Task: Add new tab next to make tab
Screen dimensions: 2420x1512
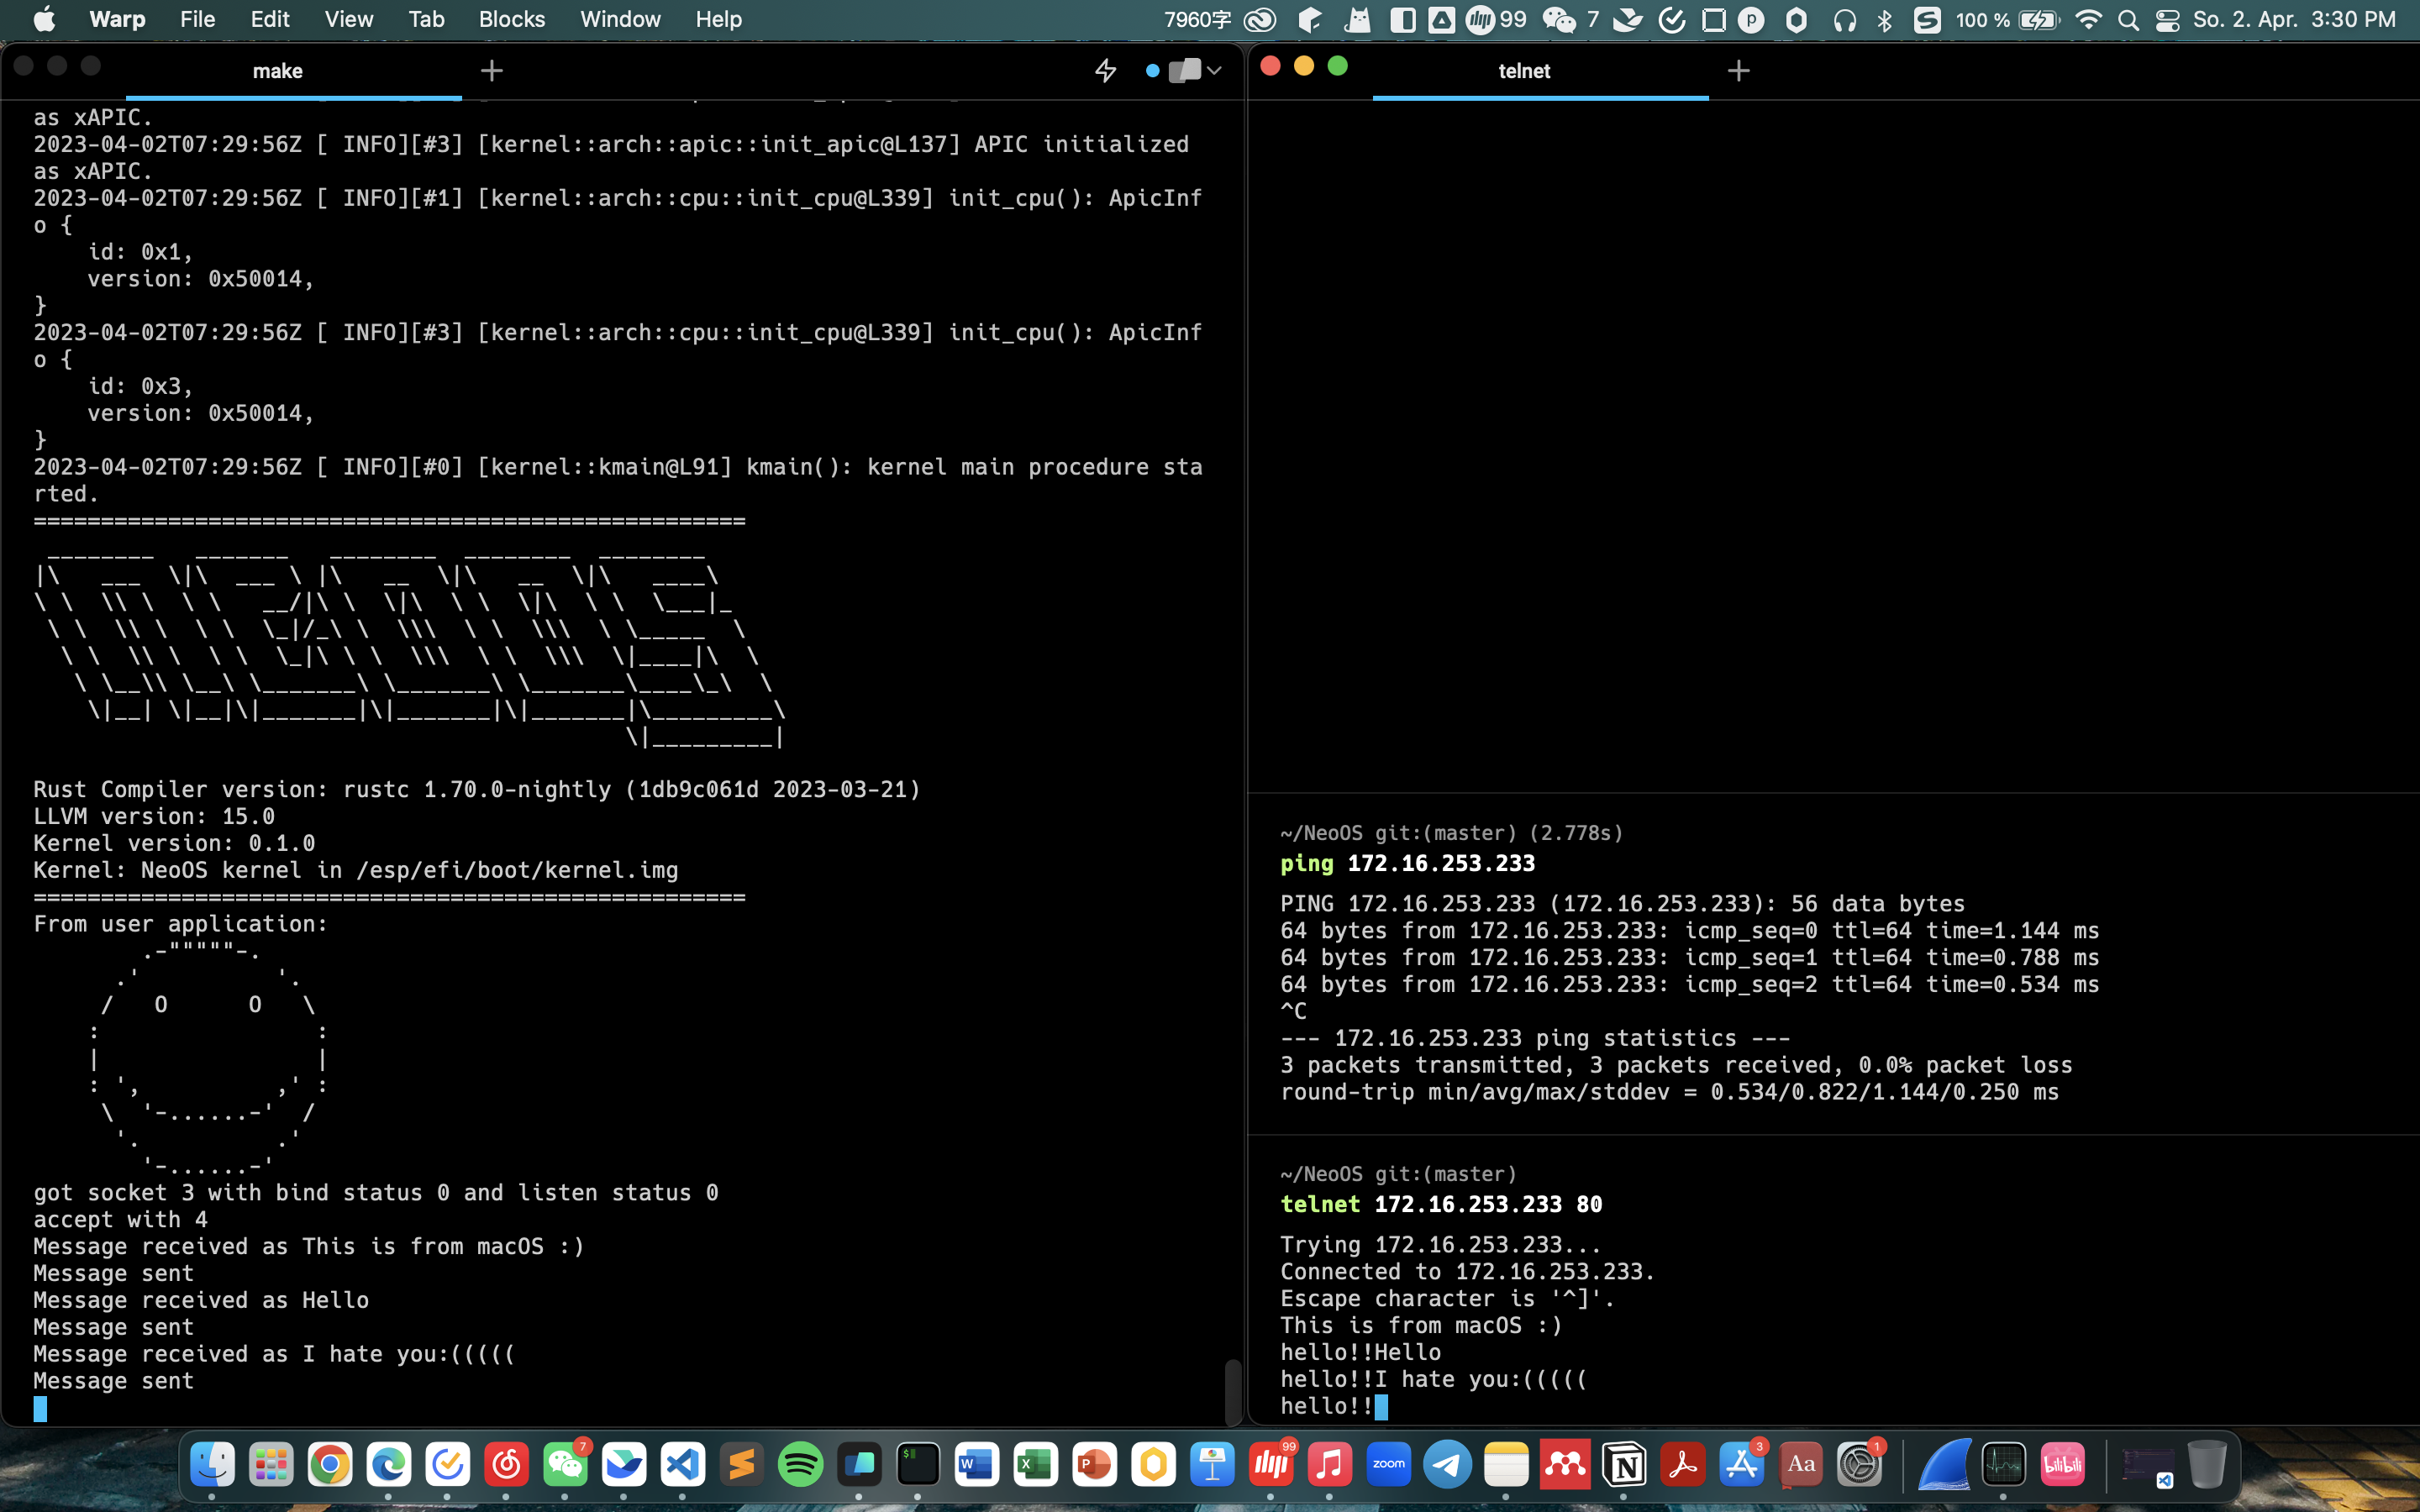Action: 491,71
